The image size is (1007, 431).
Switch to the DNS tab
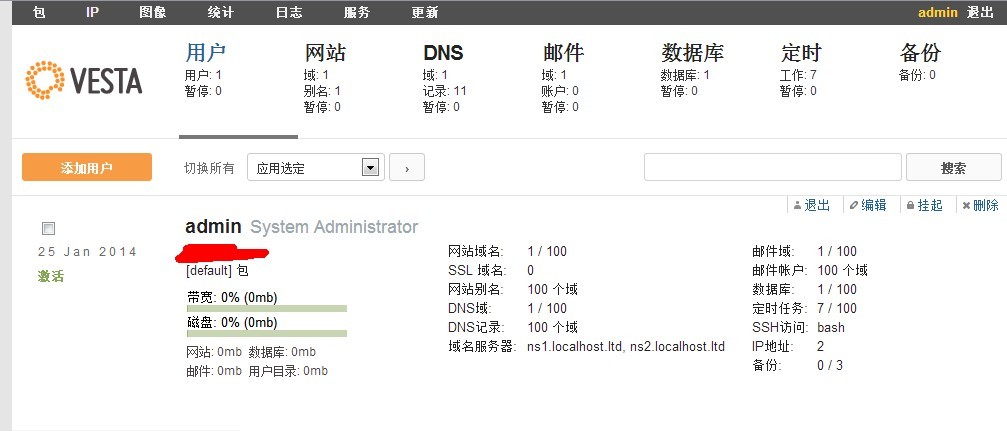tap(443, 53)
